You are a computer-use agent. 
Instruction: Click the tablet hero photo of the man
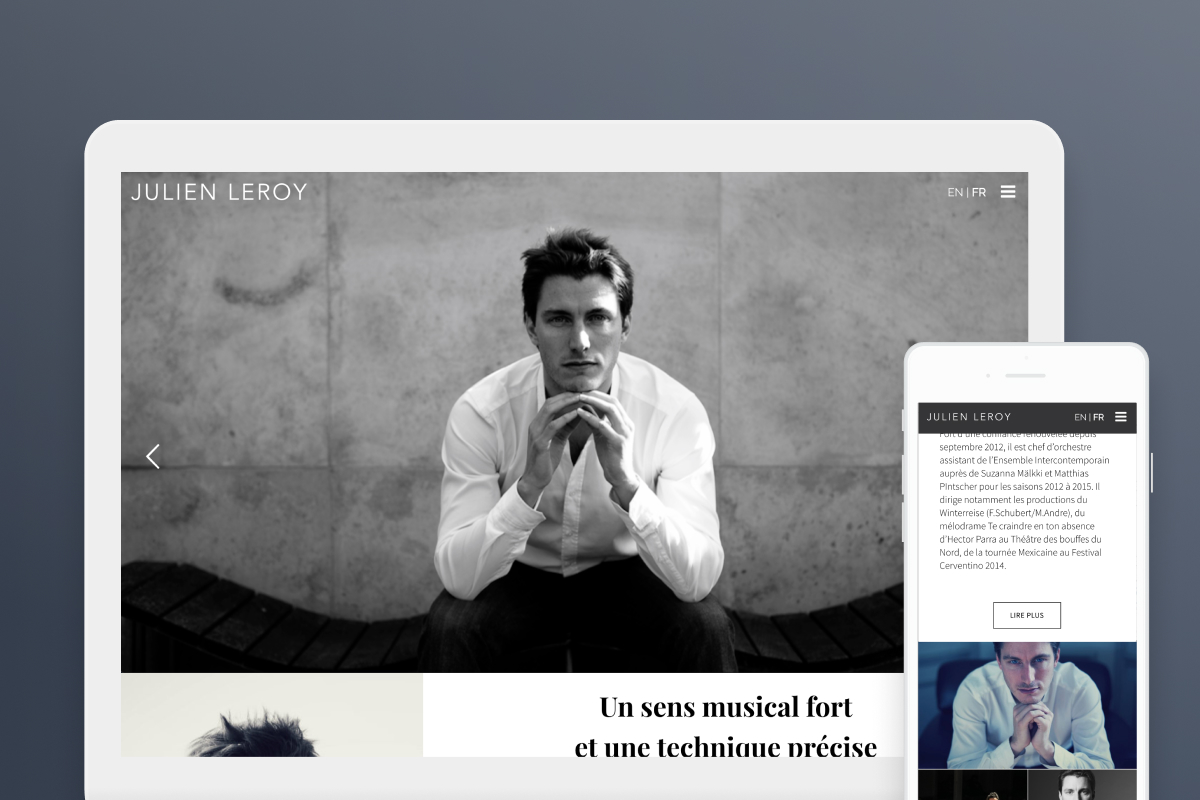point(574,422)
